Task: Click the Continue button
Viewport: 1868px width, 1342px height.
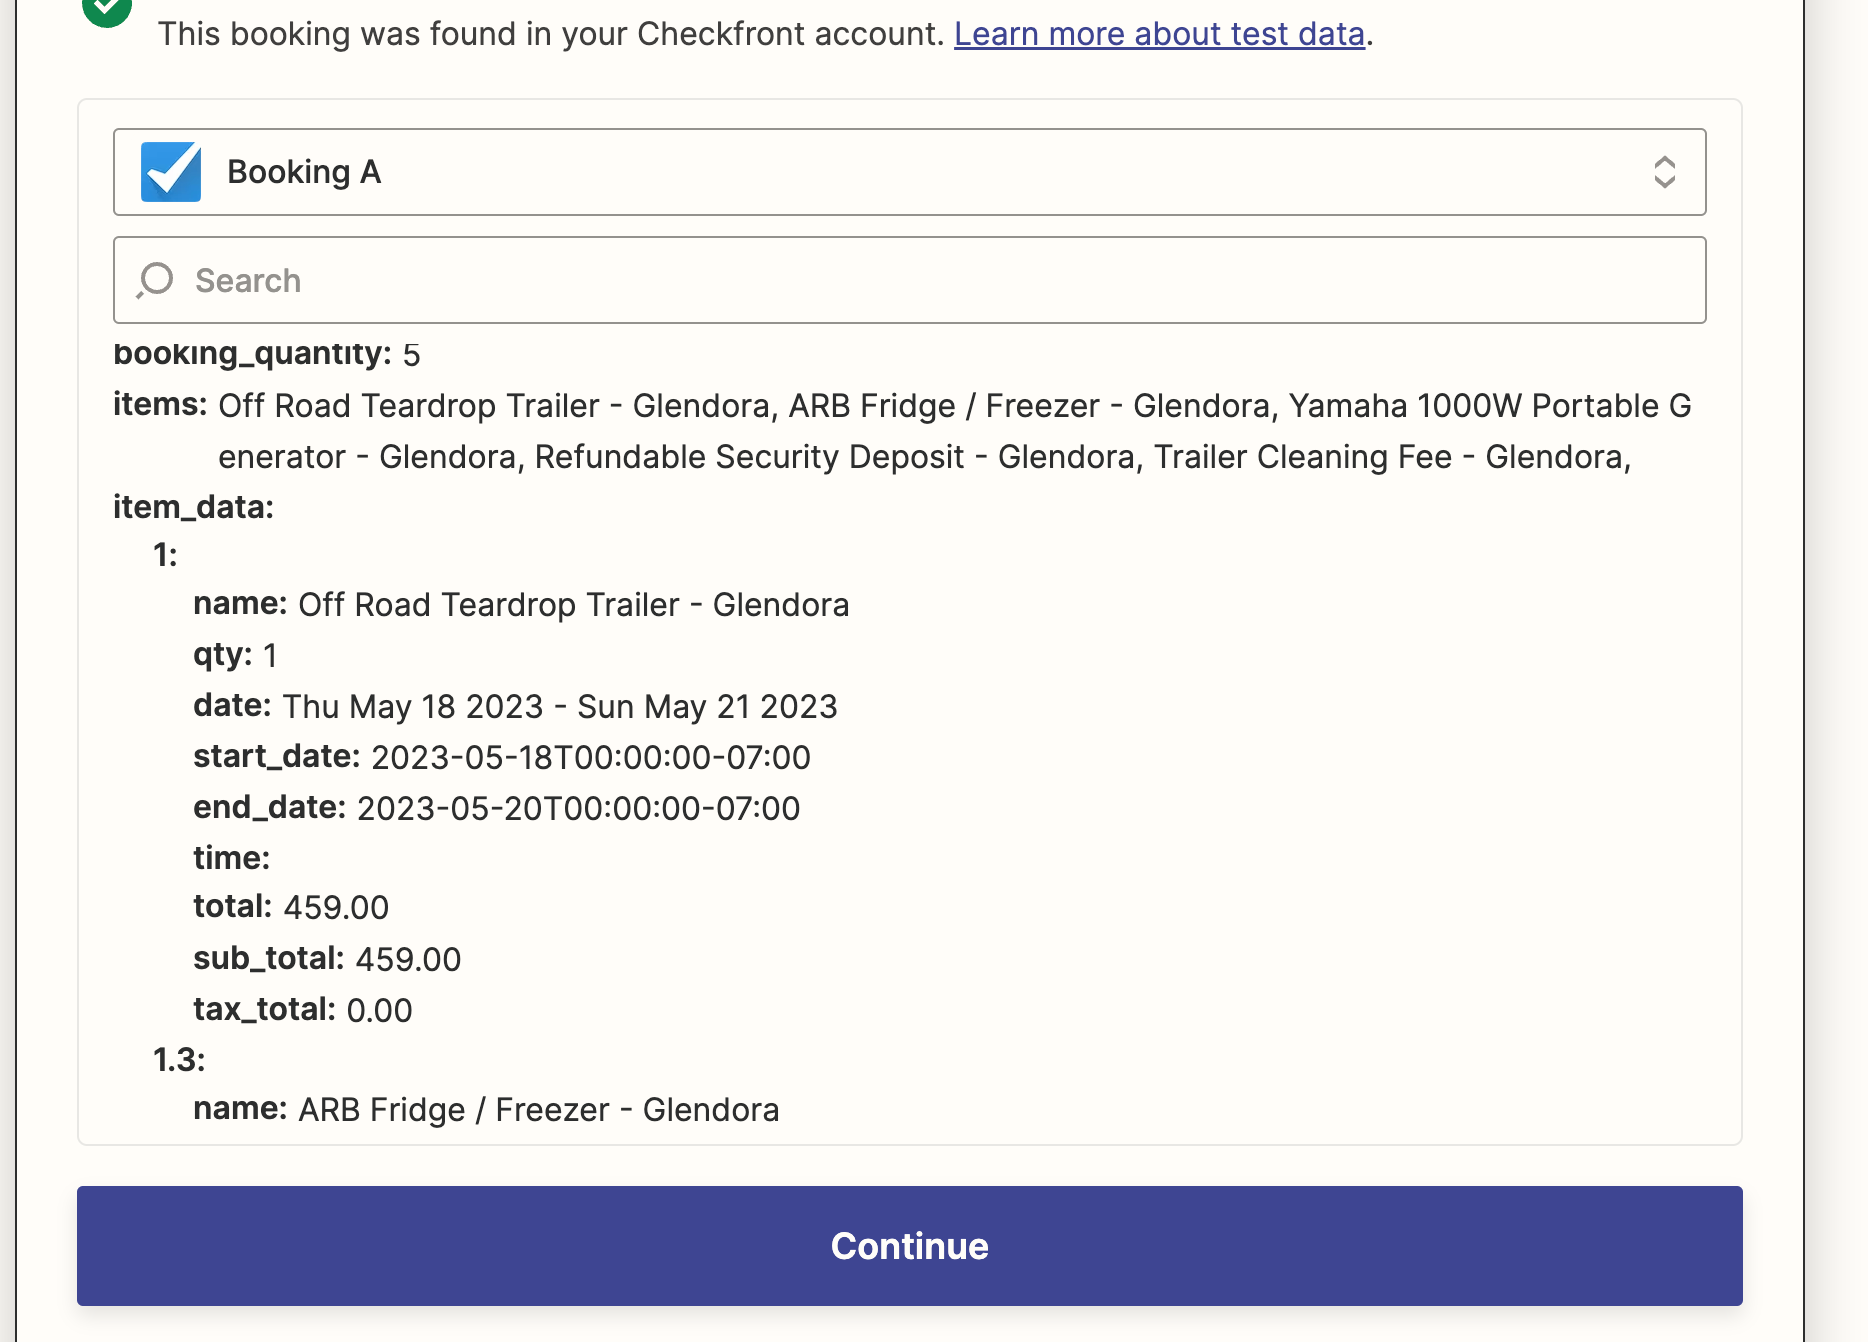Action: [909, 1246]
